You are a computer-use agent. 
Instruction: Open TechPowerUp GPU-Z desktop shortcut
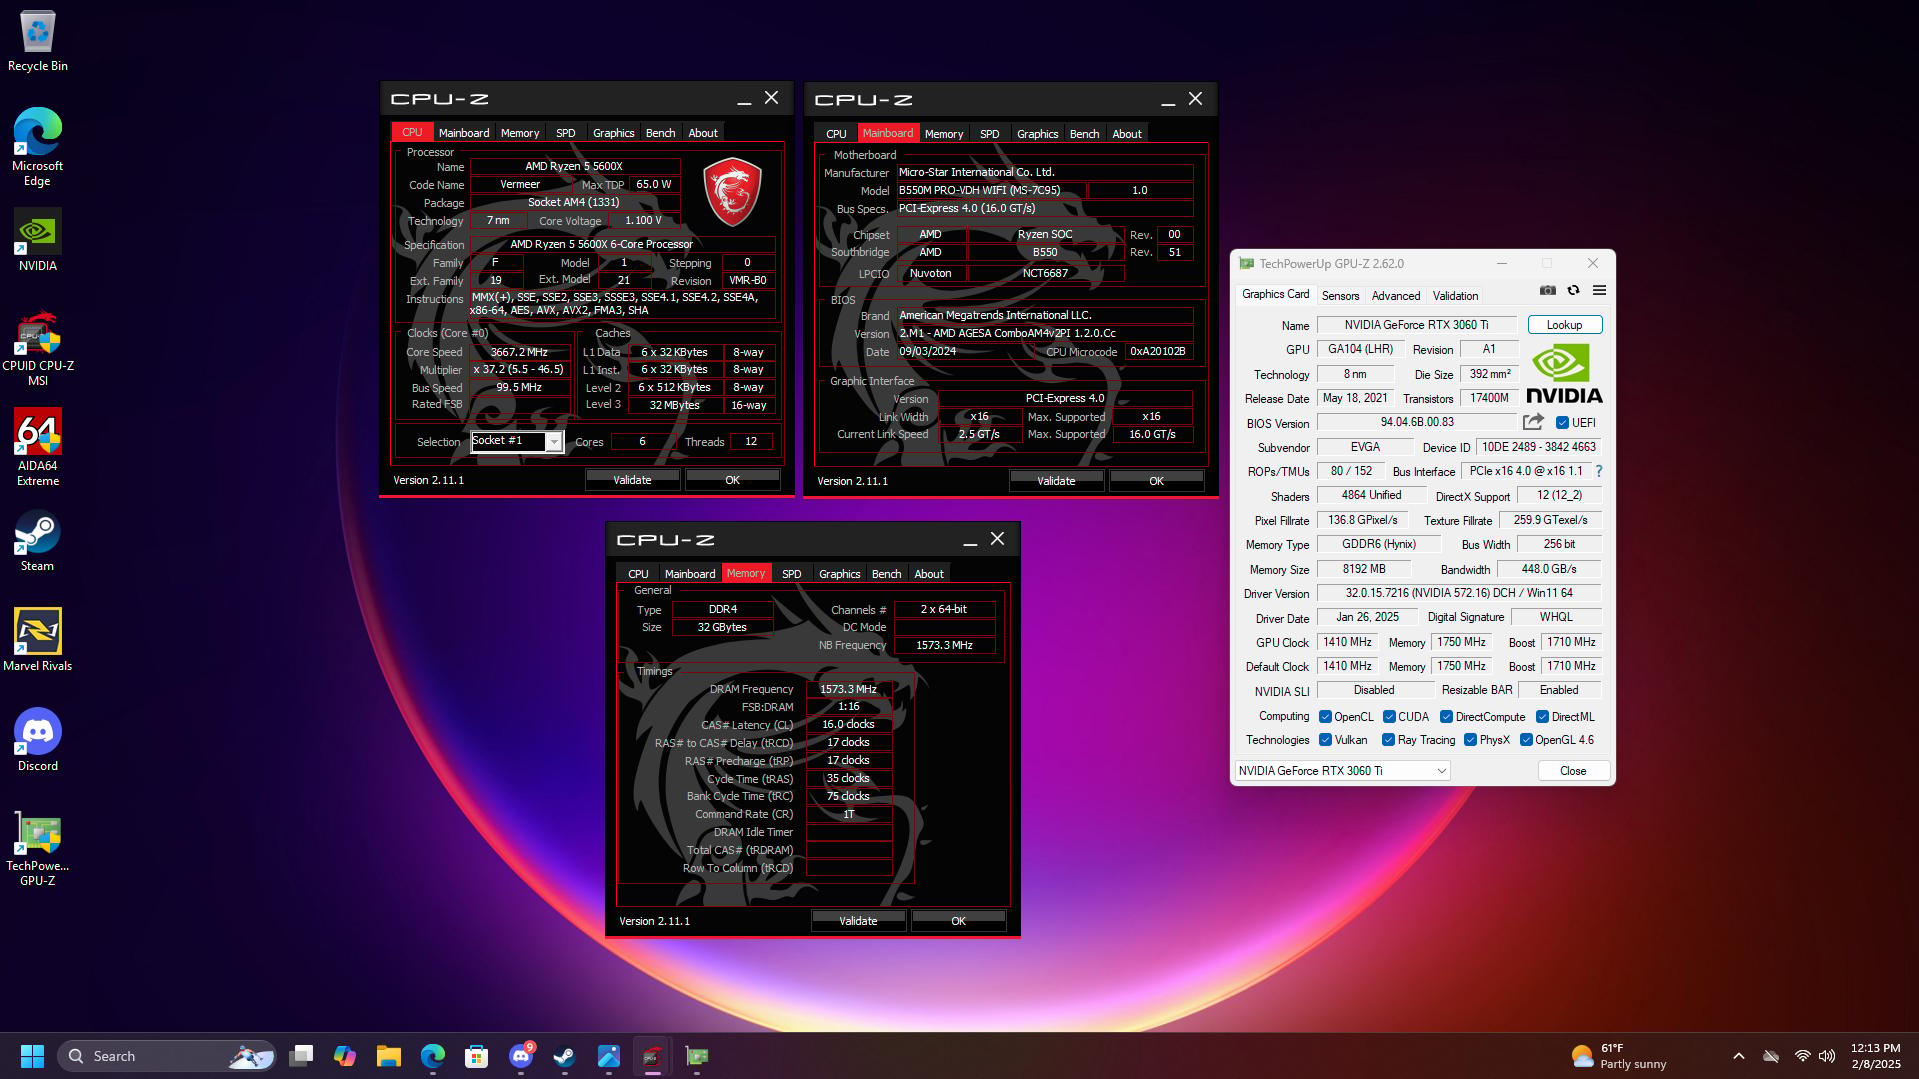point(38,848)
